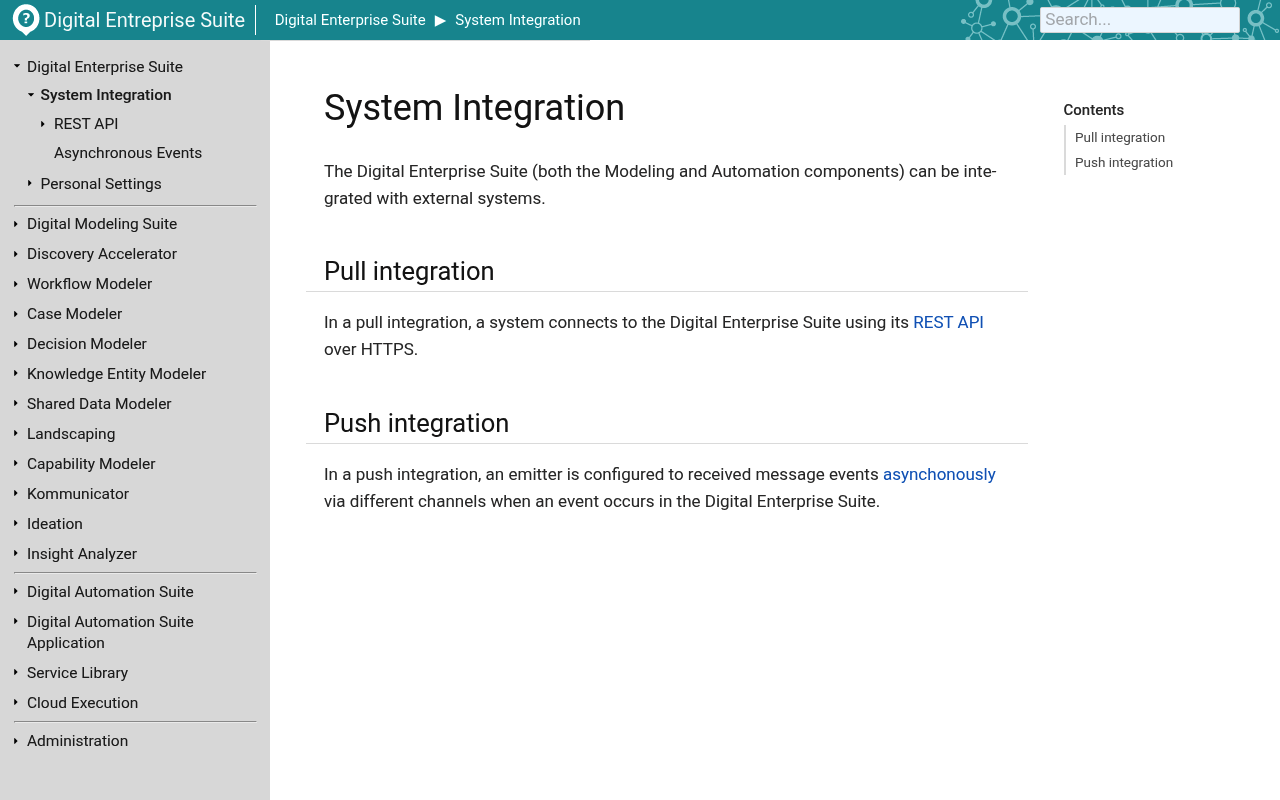Click the Digital Enterprise Suite breadcrumb link
Viewport: 1280px width, 800px height.
tap(350, 20)
